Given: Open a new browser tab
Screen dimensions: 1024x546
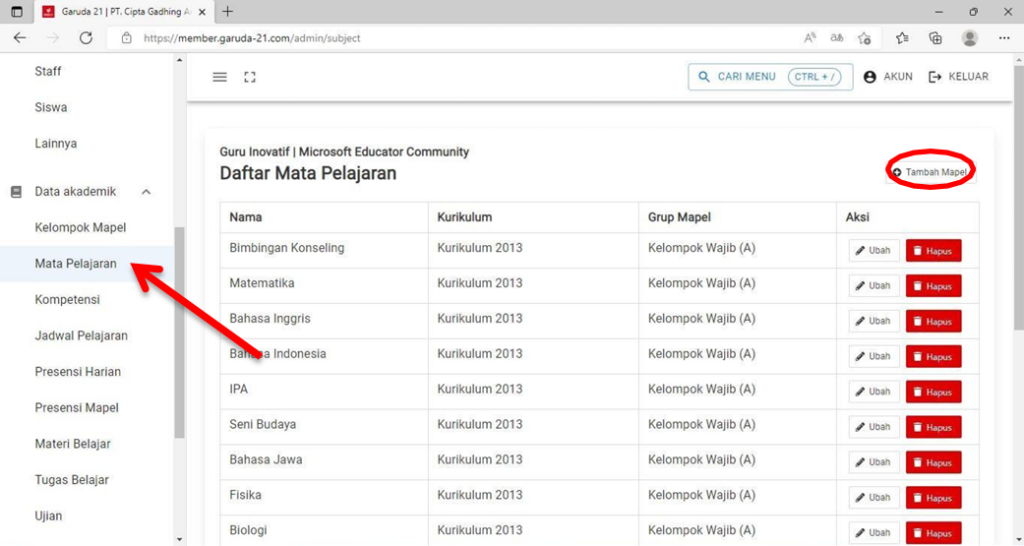Looking at the screenshot, I should (227, 11).
